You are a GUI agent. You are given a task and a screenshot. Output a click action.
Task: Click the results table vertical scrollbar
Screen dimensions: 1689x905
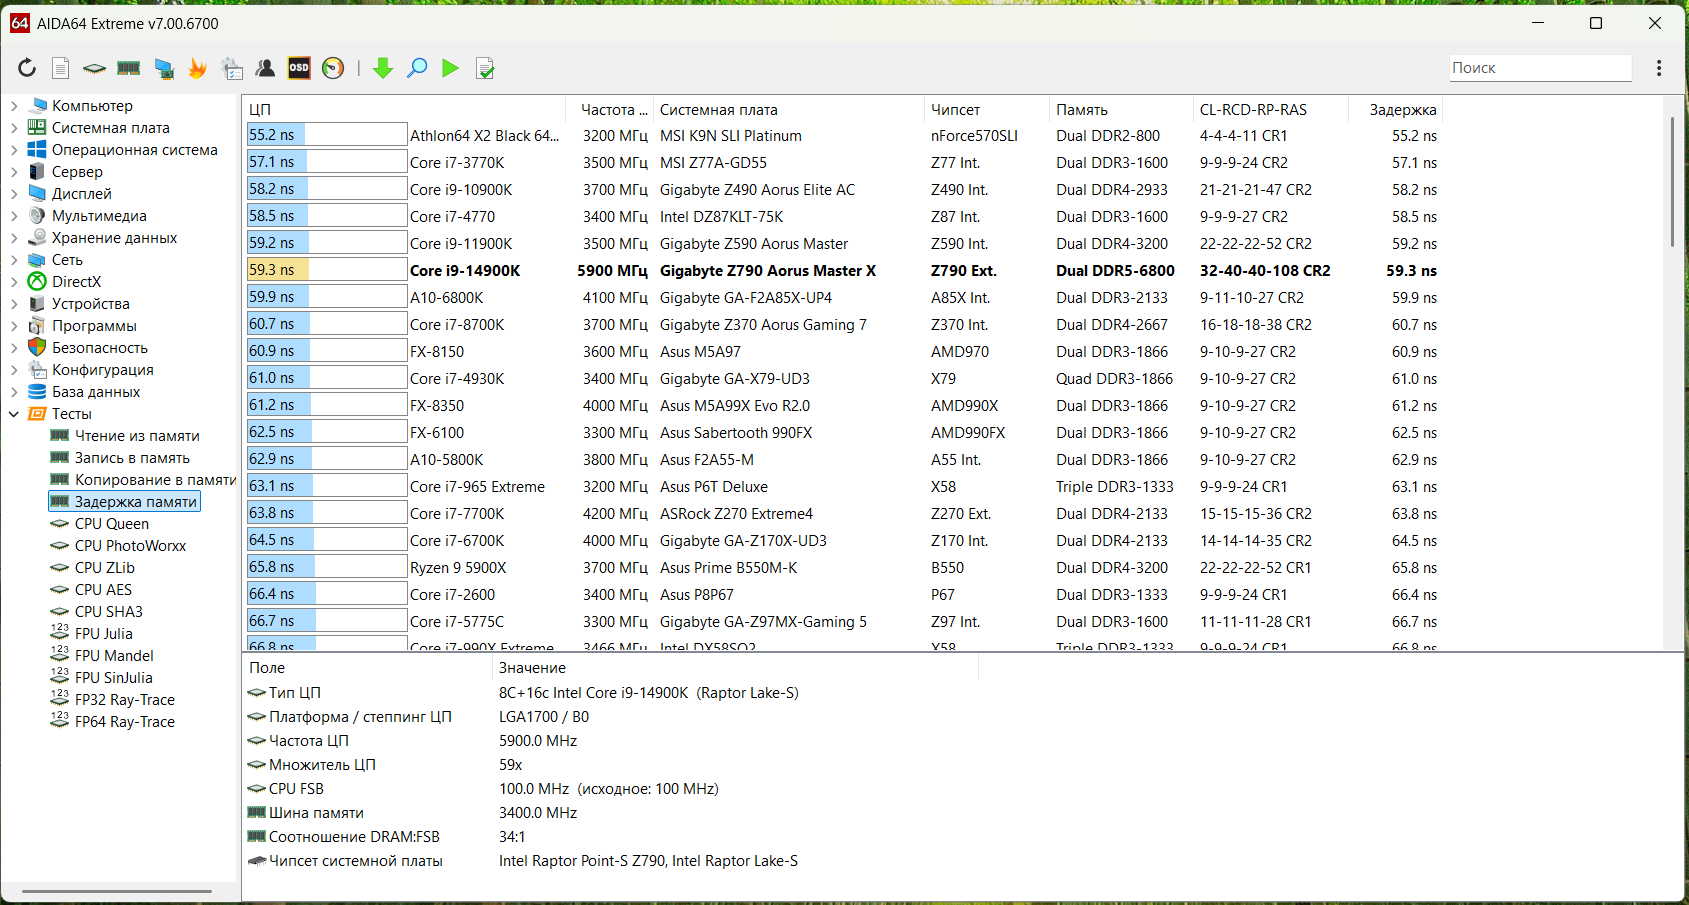coord(1671,182)
